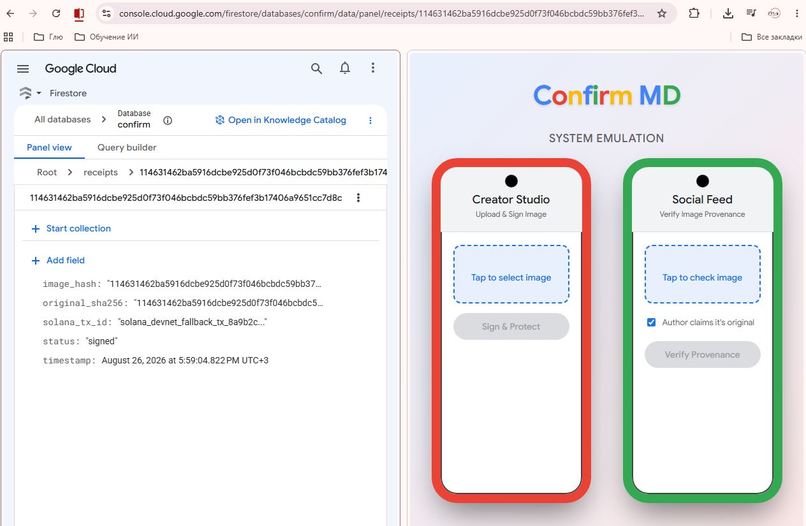Open site information icon in the address bar
Viewport: 806px width, 526px height.
point(106,13)
